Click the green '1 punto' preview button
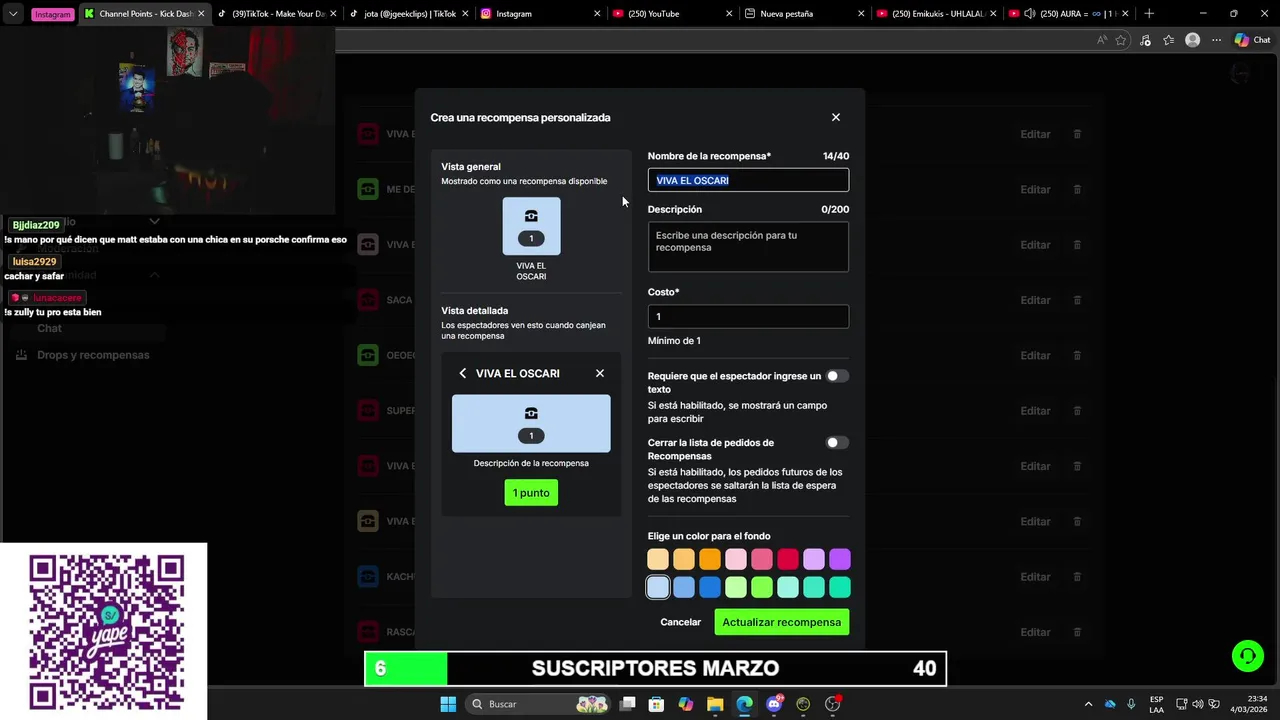Image resolution: width=1280 pixels, height=720 pixels. pos(531,493)
